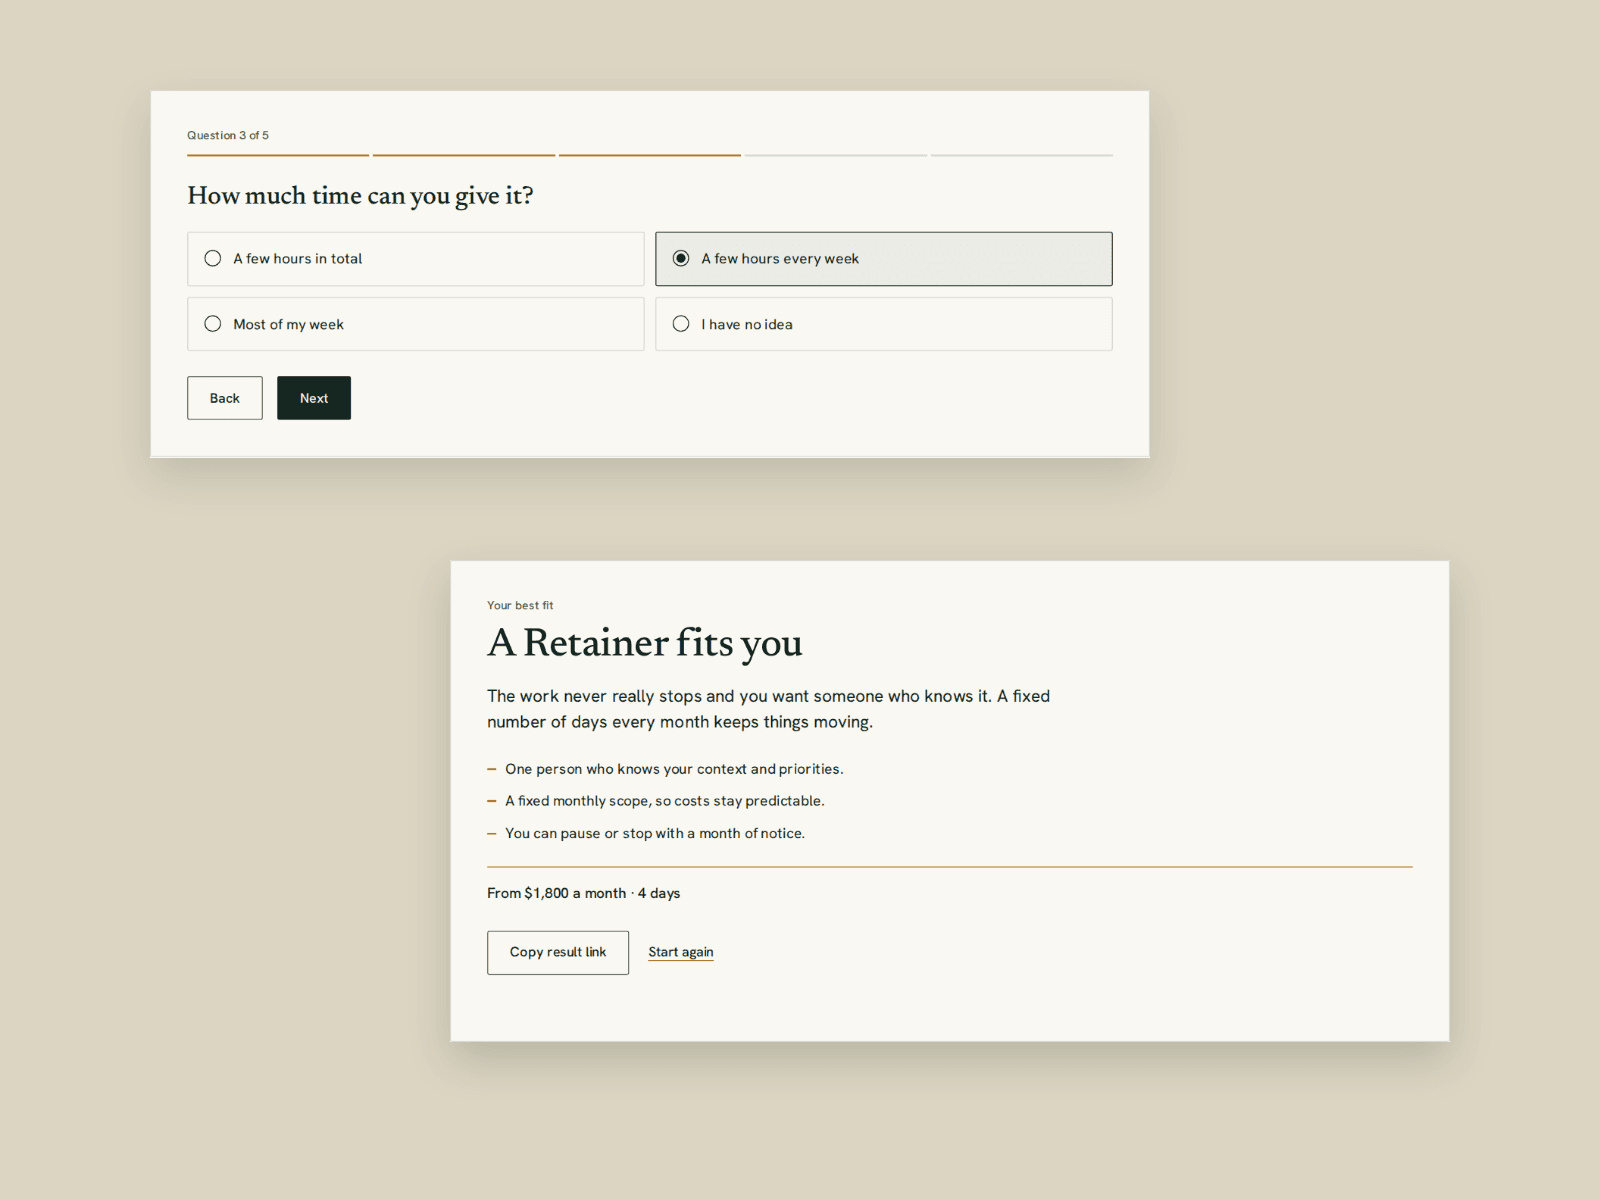
Task: Click the Start again link
Action: coord(681,952)
